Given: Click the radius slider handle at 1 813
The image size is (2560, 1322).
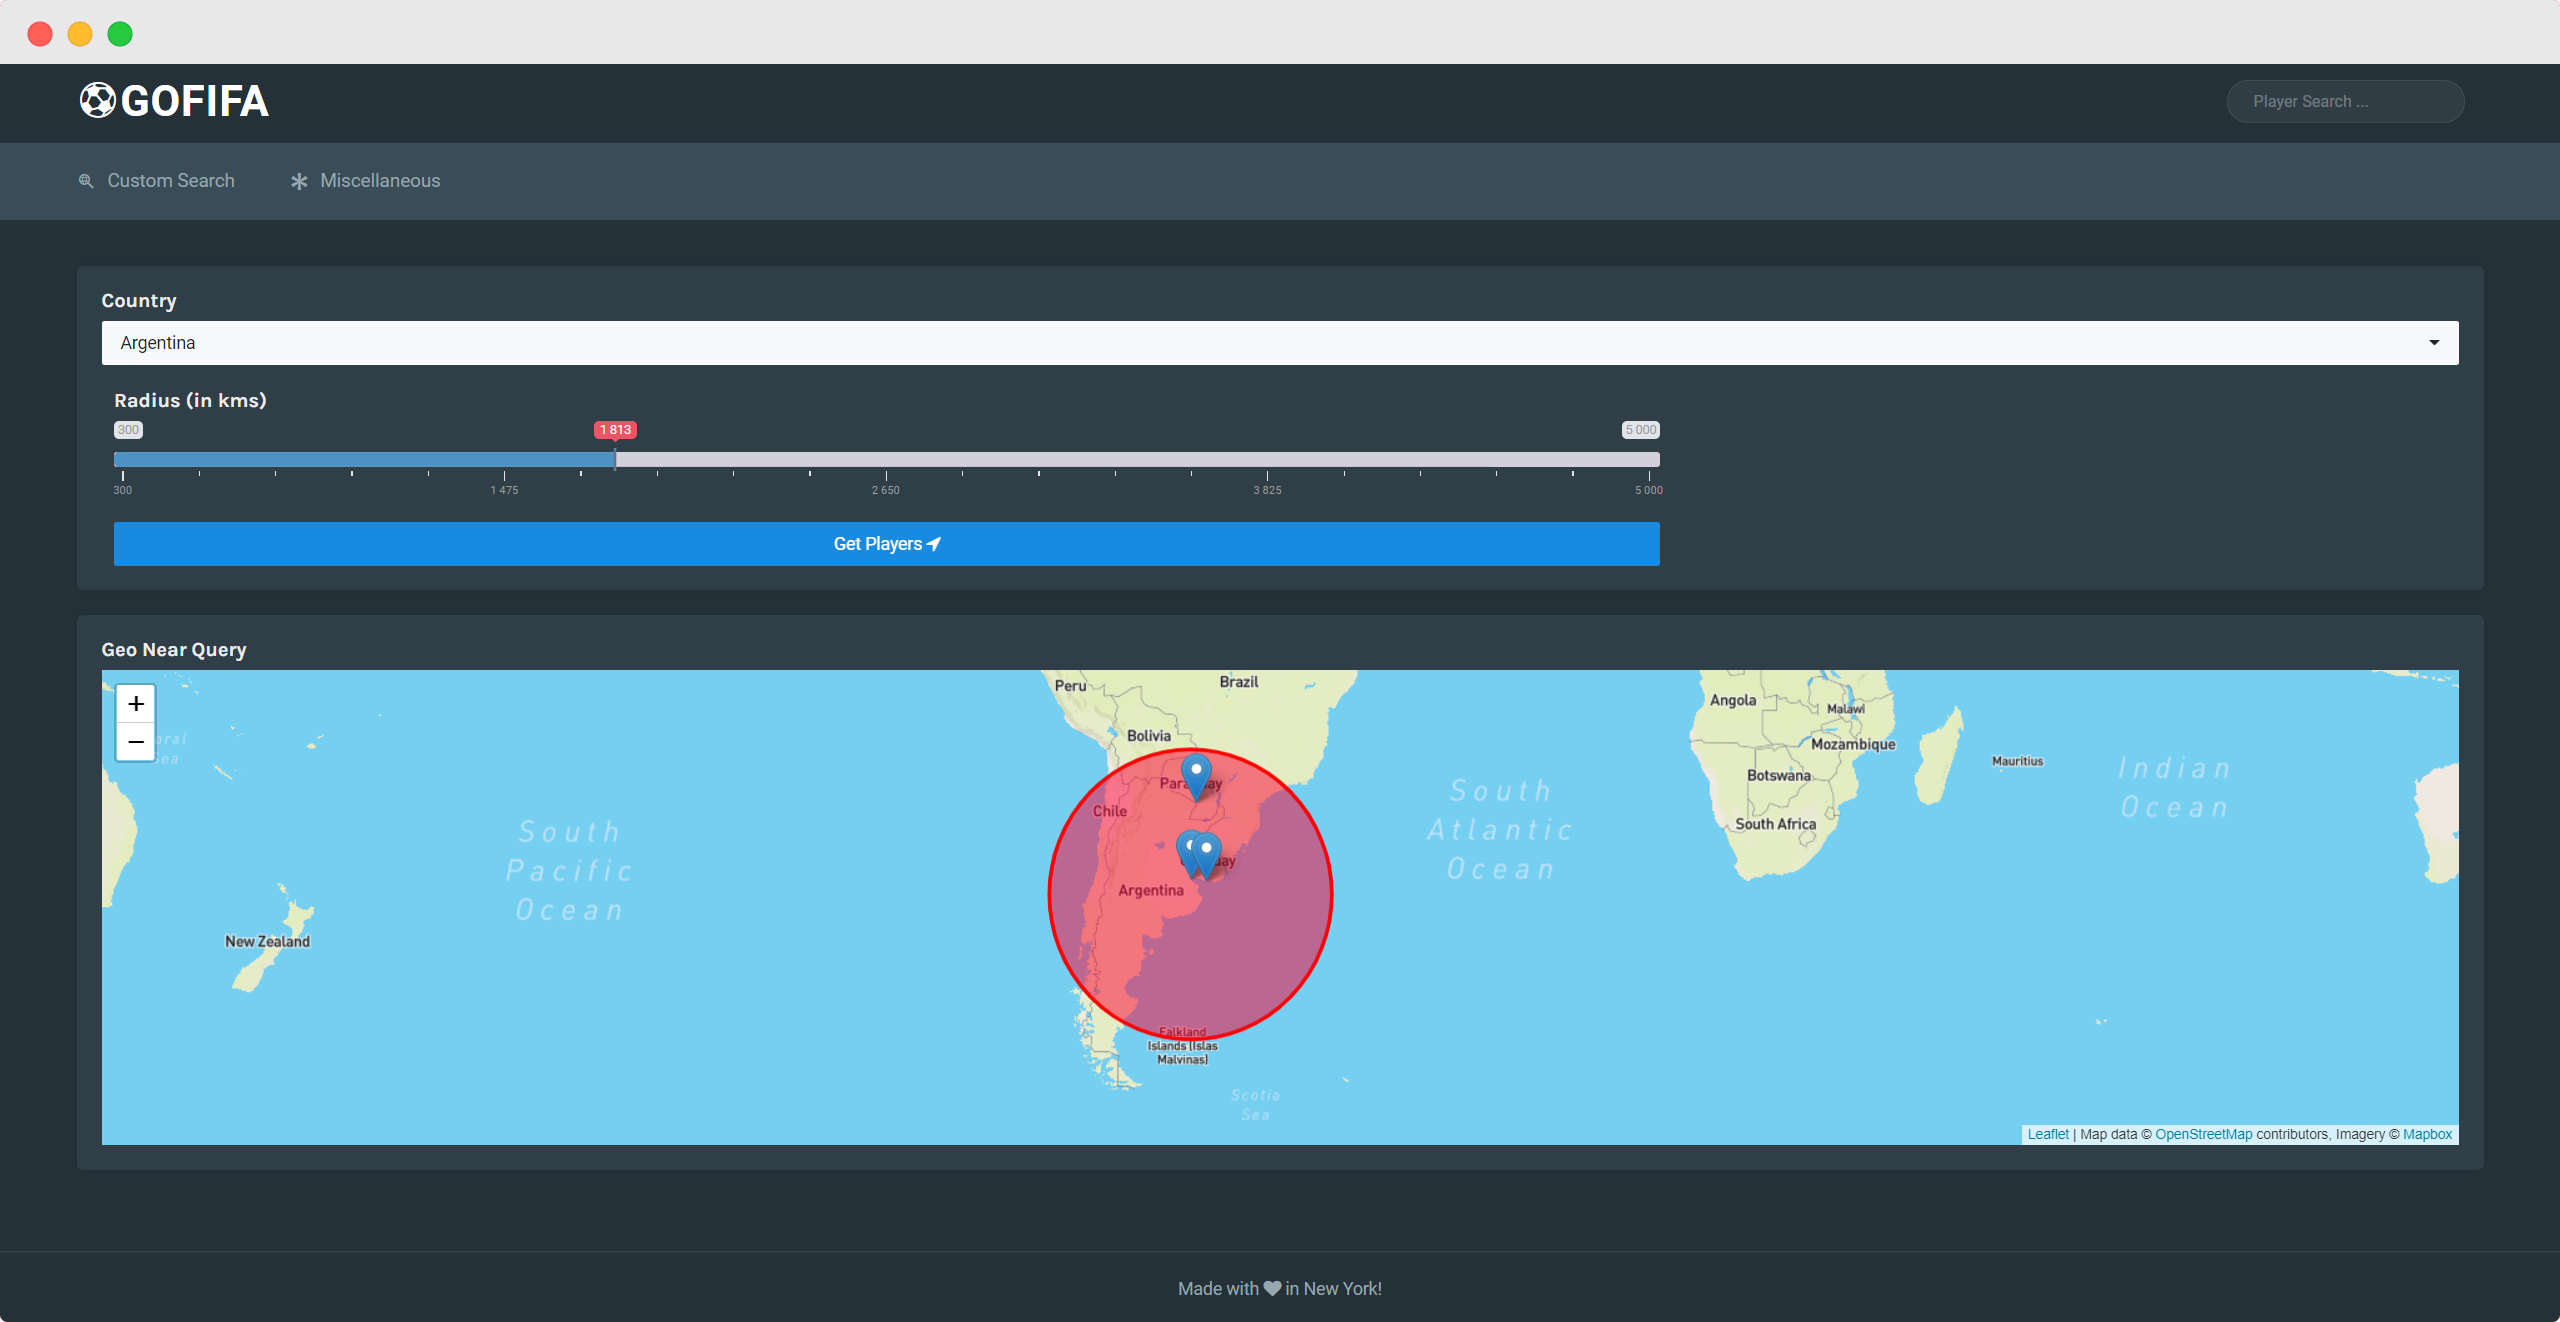Looking at the screenshot, I should coord(615,459).
